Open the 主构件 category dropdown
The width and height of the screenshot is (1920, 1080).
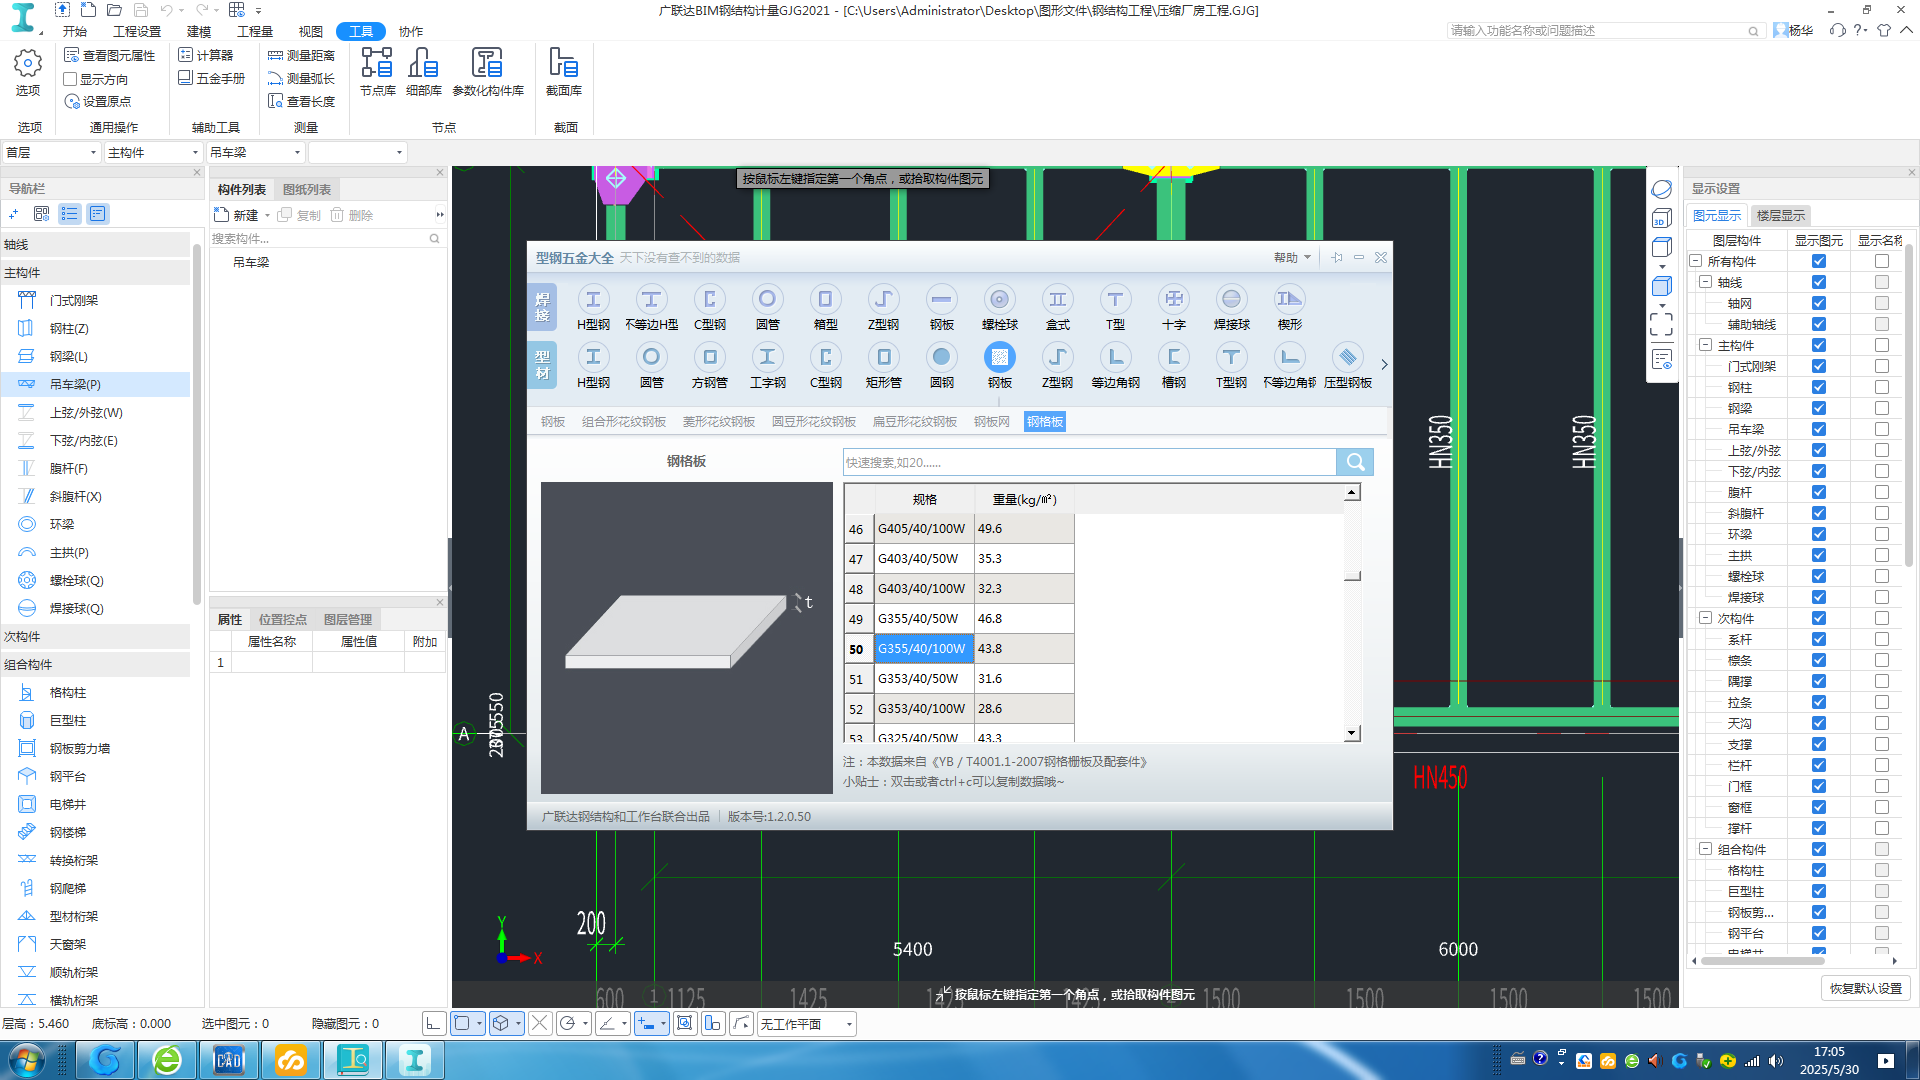pyautogui.click(x=153, y=152)
